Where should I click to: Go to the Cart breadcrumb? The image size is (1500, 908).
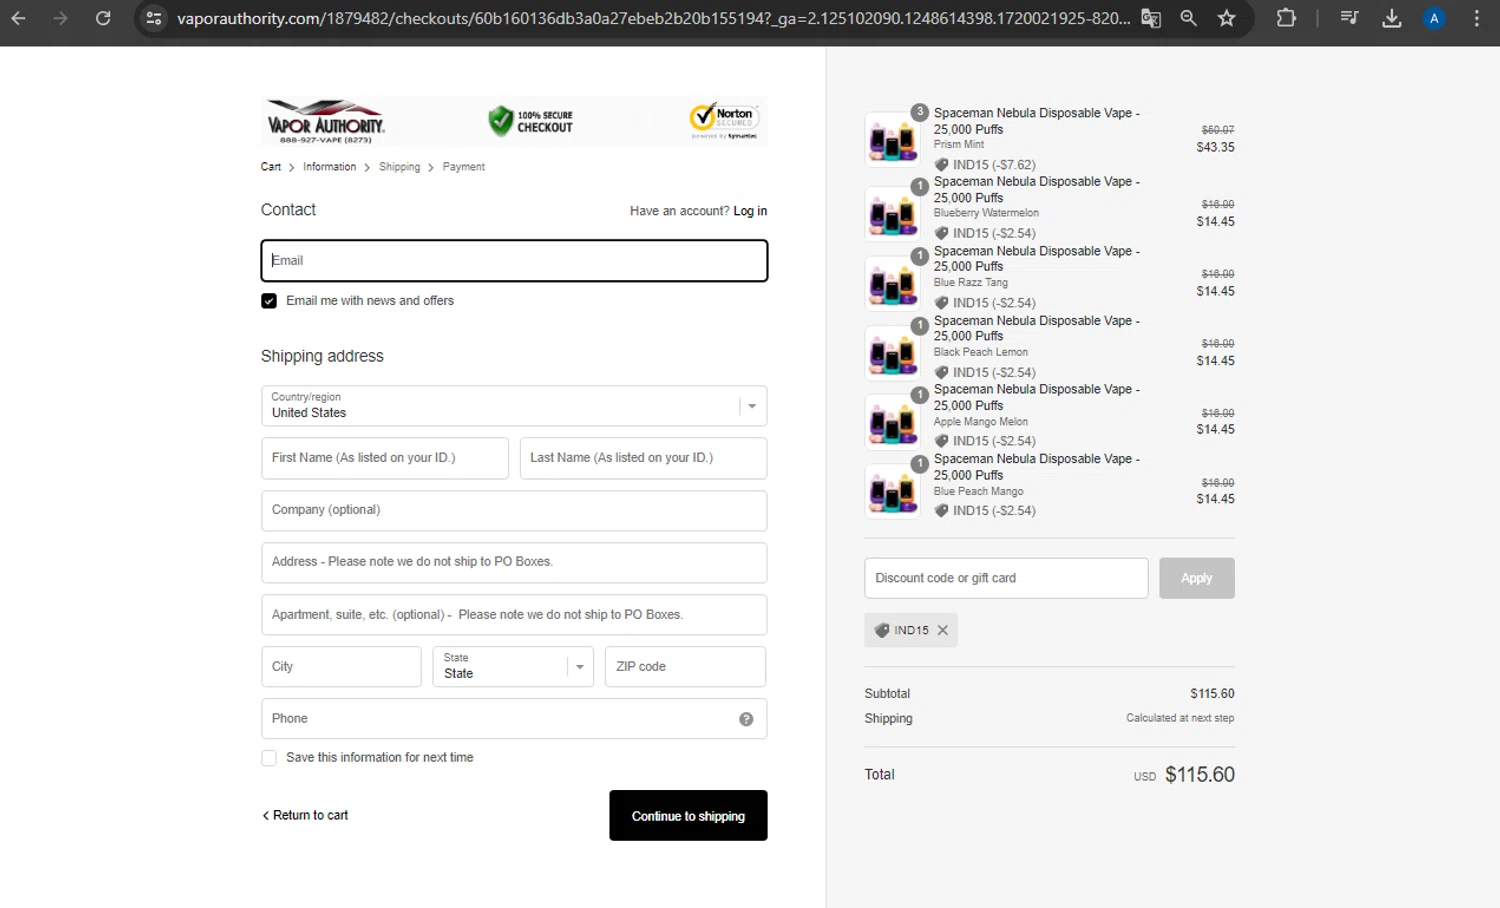(x=271, y=167)
